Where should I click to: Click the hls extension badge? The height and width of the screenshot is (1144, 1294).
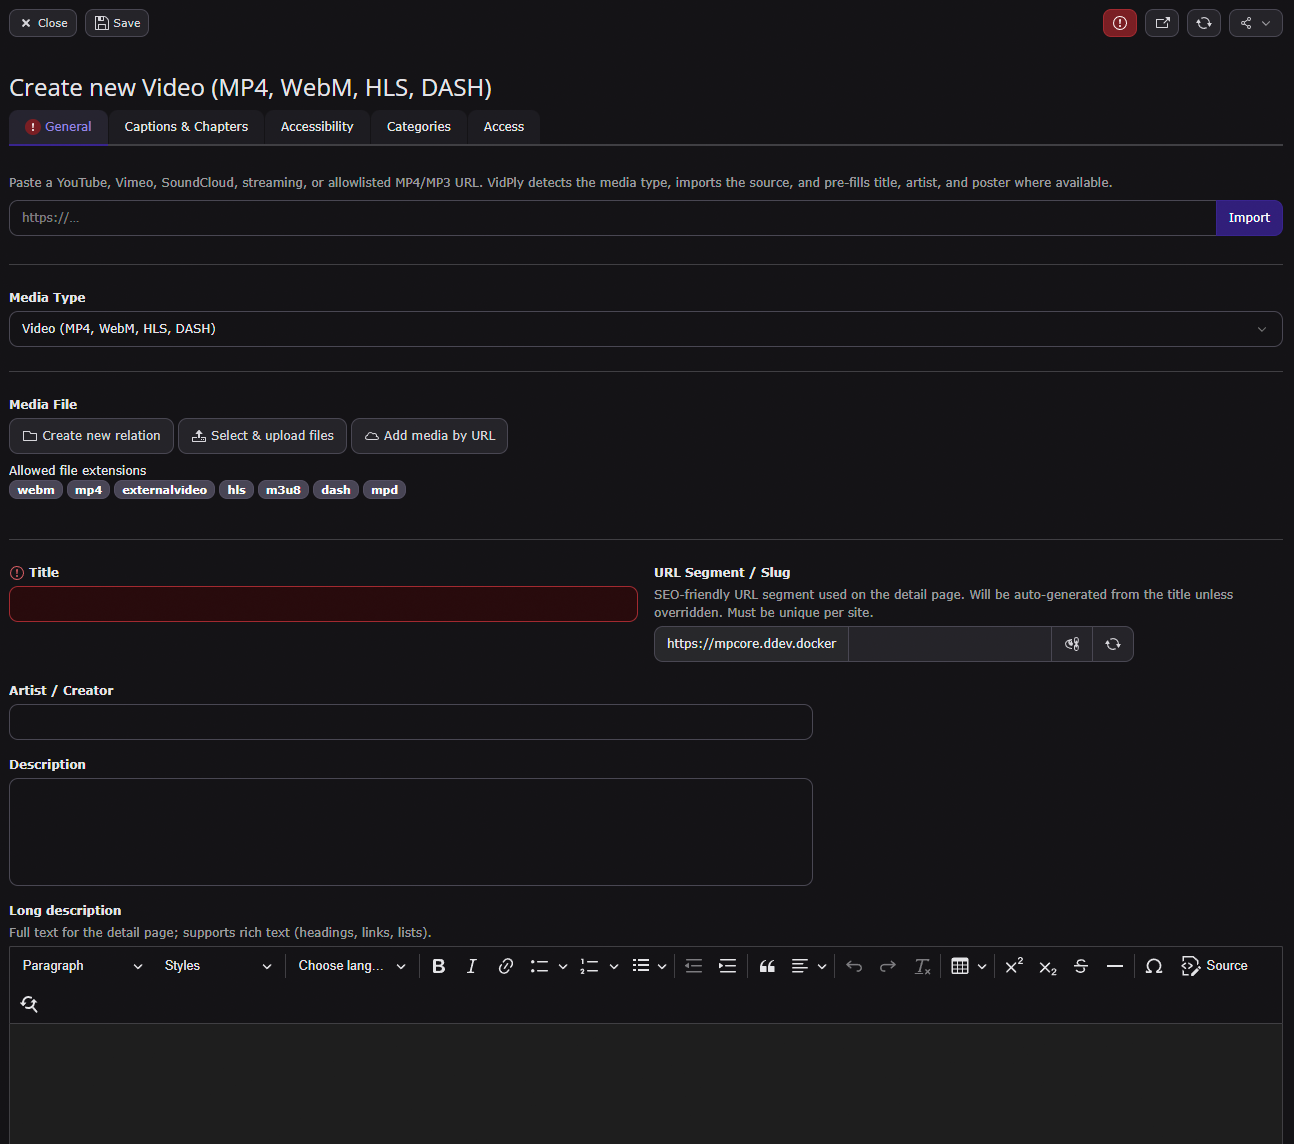[237, 490]
